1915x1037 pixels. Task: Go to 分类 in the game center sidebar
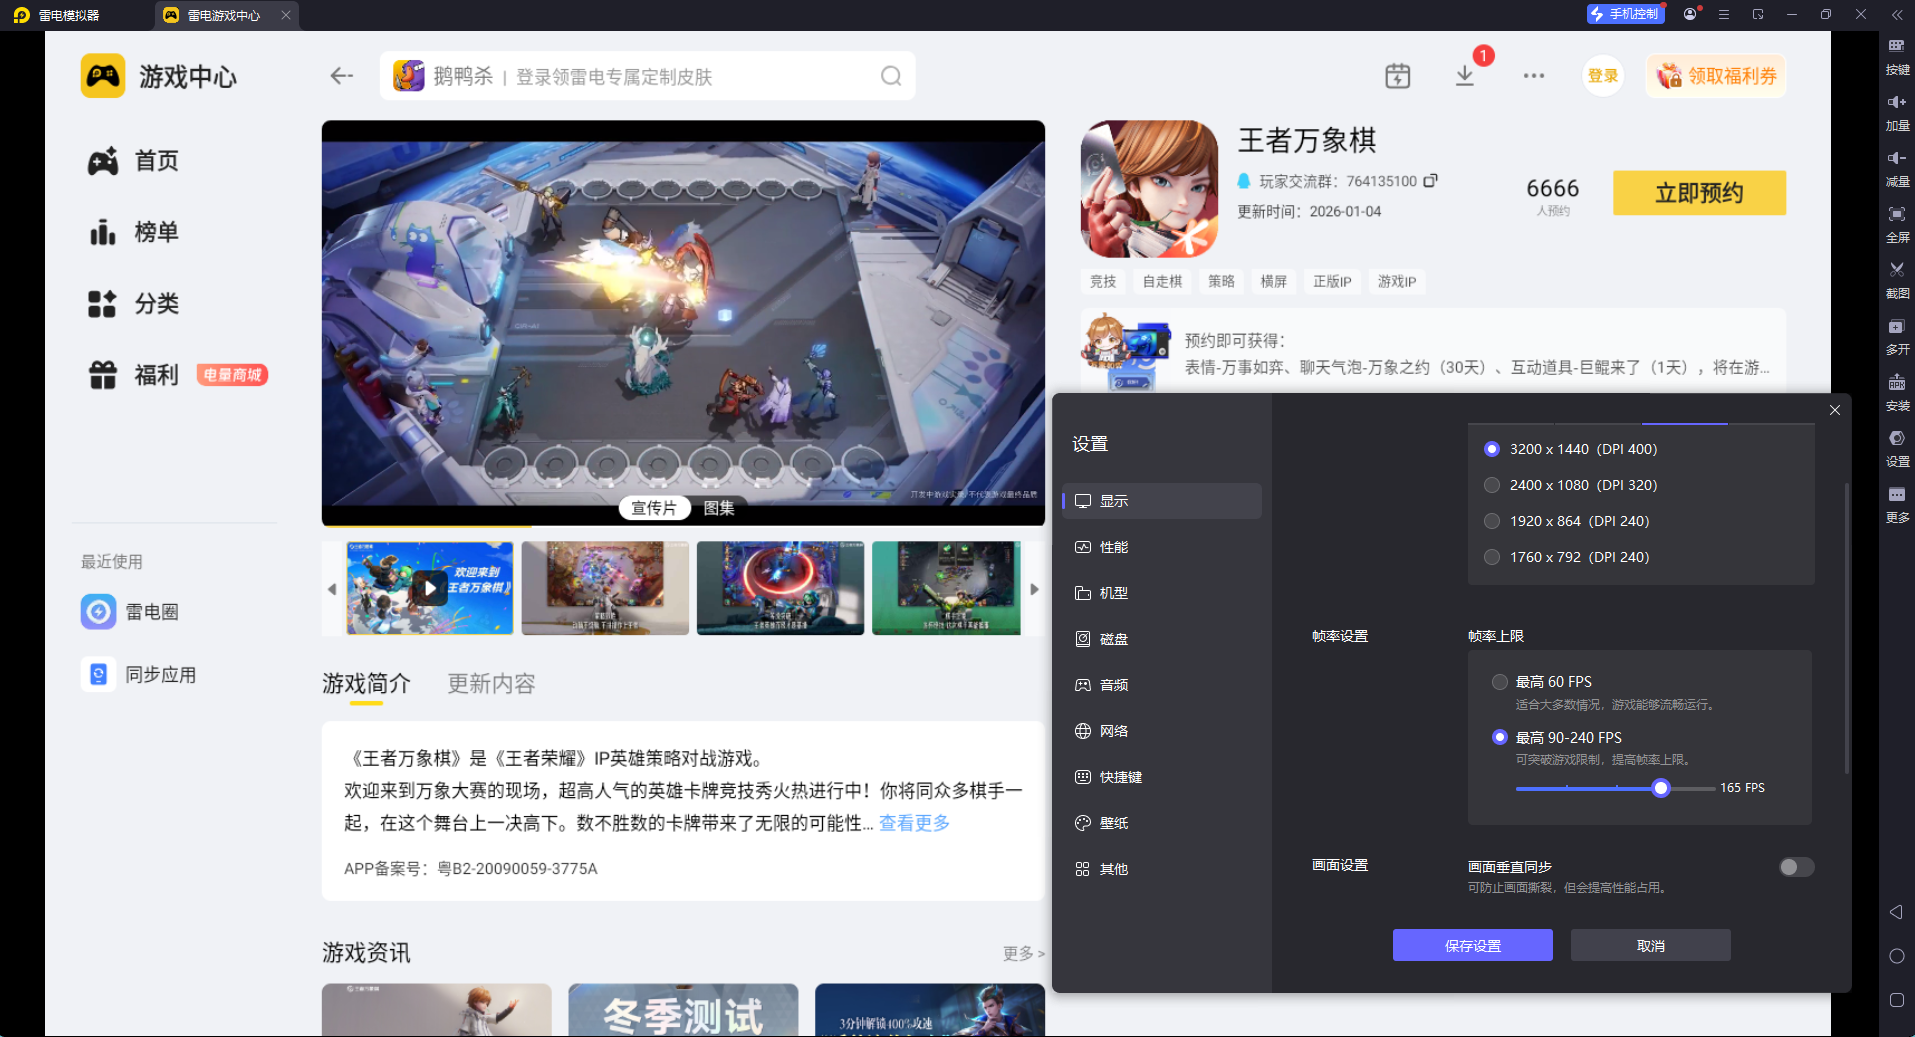pos(134,304)
